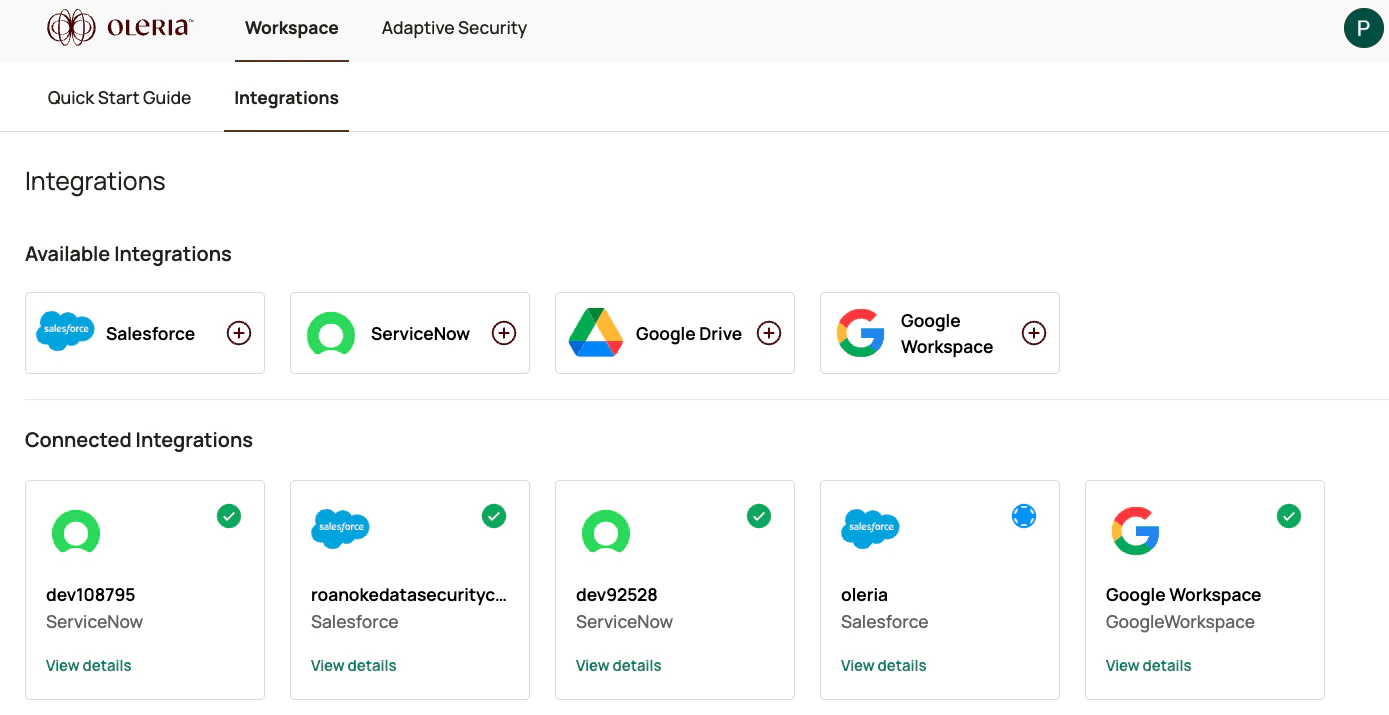Click the Oleria logo

(120, 28)
